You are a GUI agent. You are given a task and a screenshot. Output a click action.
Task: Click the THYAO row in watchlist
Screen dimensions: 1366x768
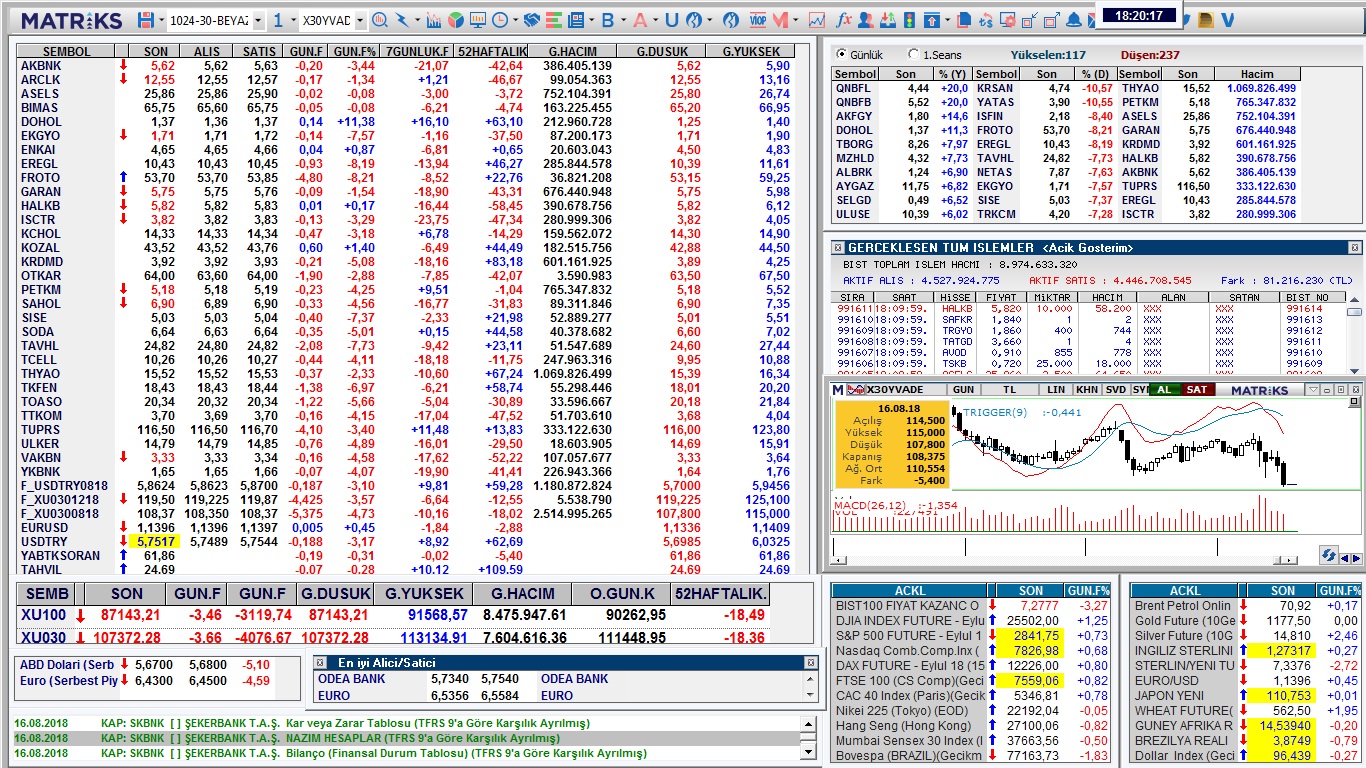405,373
